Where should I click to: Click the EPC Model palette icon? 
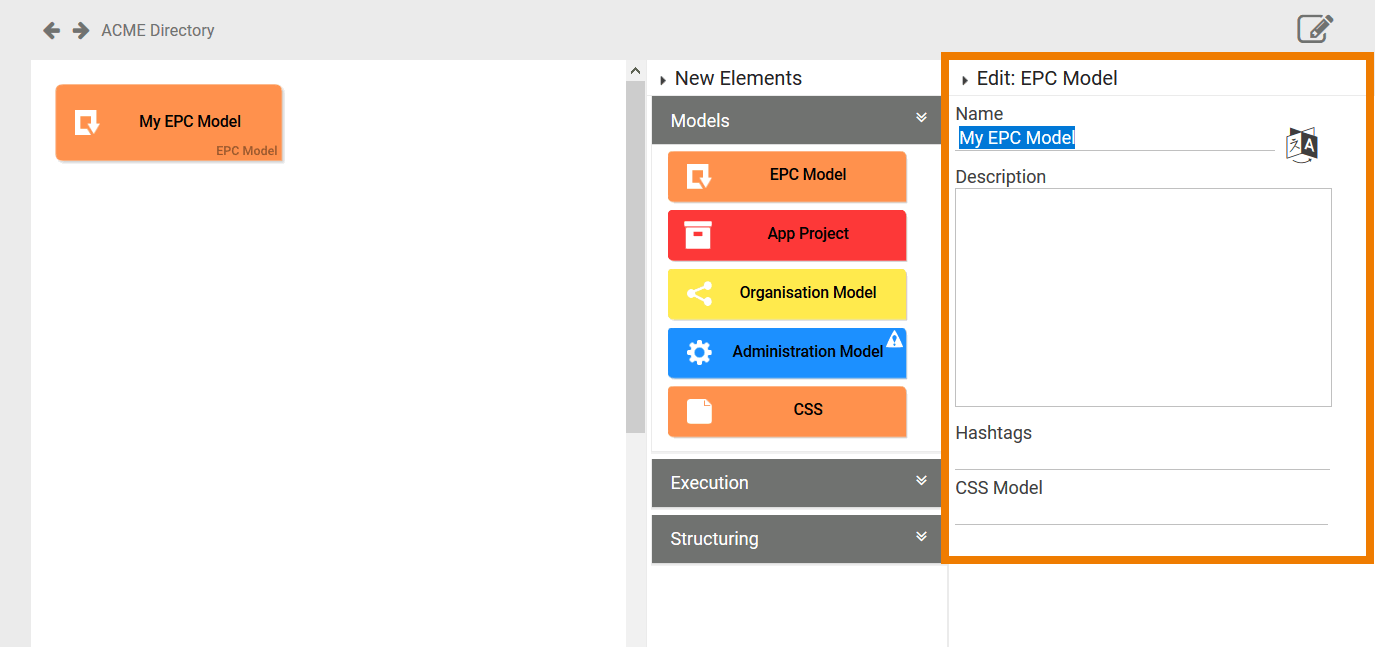click(699, 177)
